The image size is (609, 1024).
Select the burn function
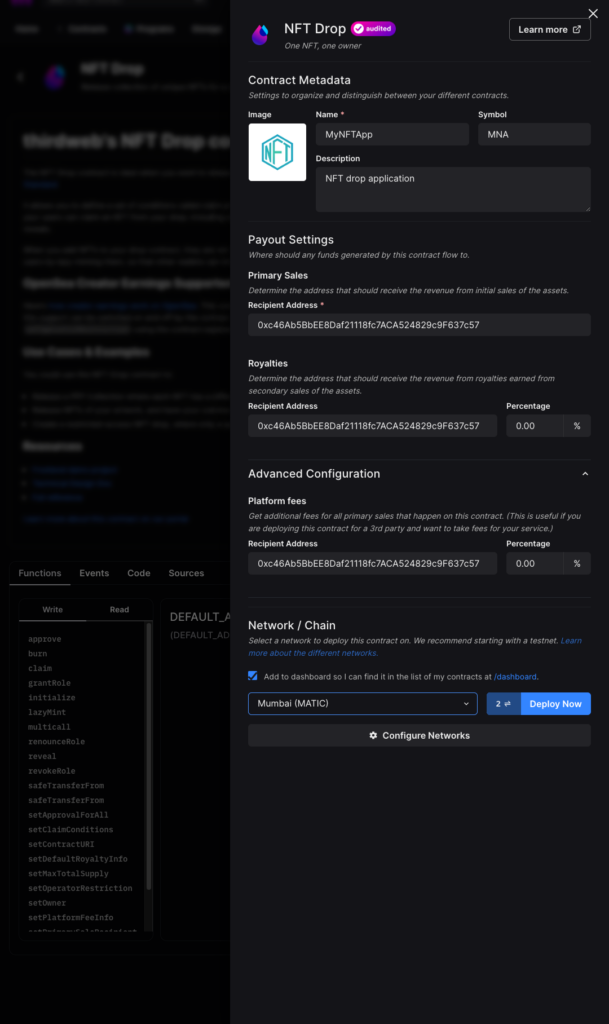(37, 654)
